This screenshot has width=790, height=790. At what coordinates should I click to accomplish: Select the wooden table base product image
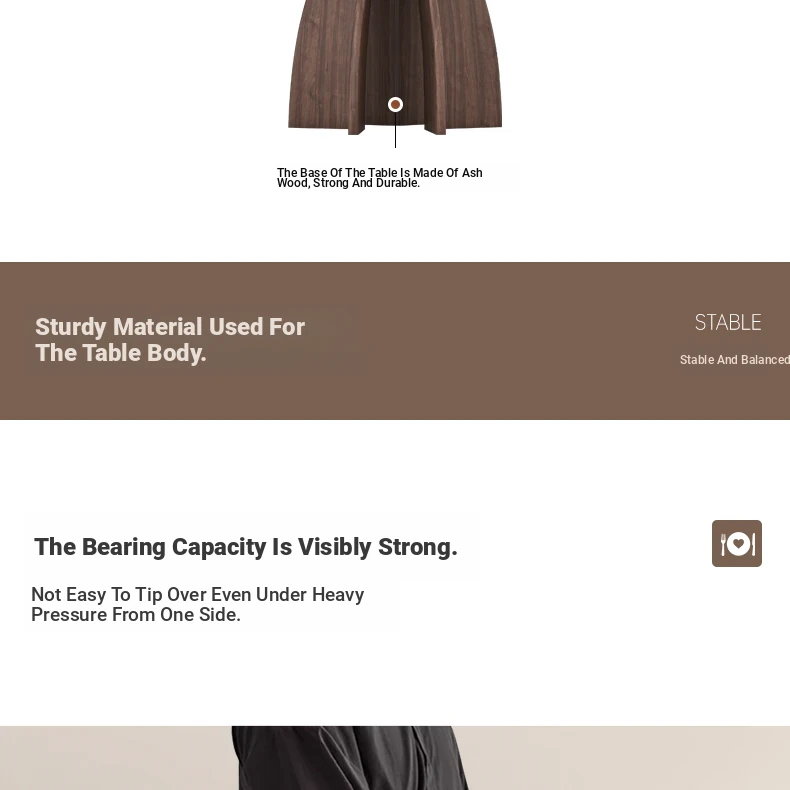(395, 67)
